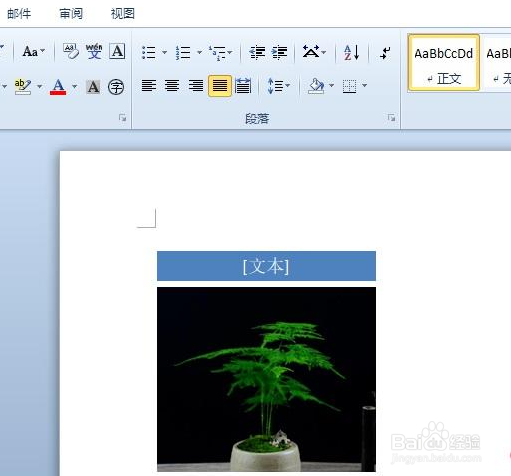Screen dimensions: 511x476
Task: Click the Change Case Aa button
Action: coord(30,52)
